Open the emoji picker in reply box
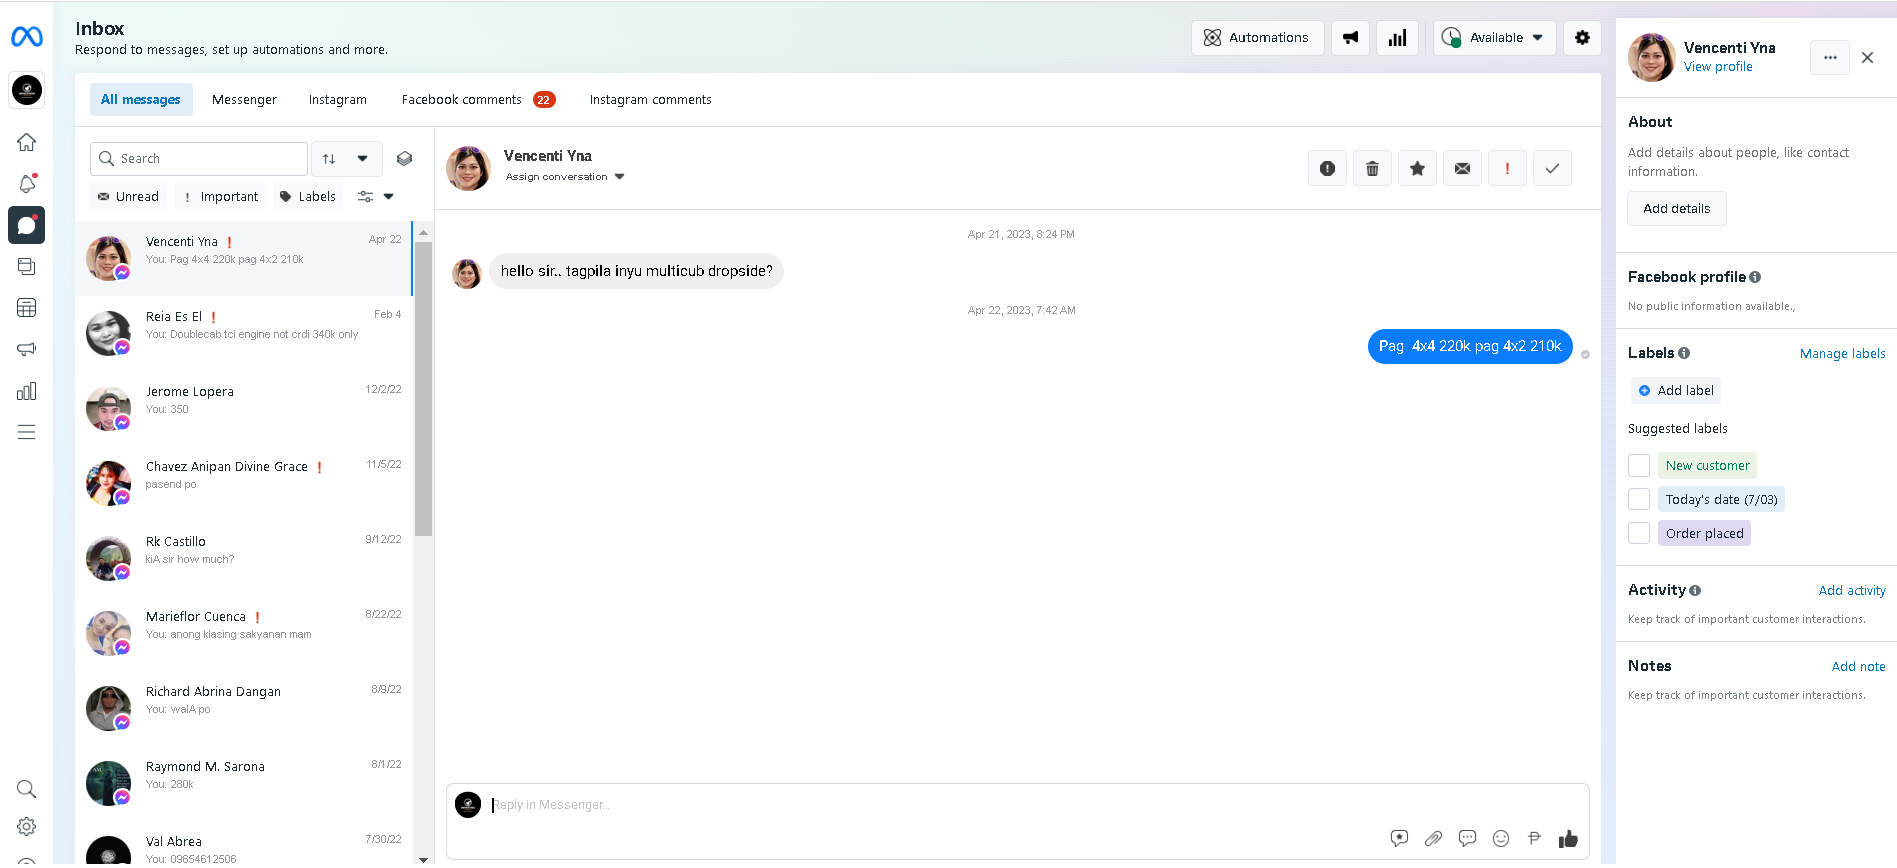This screenshot has height=868, width=1897. 1501,839
